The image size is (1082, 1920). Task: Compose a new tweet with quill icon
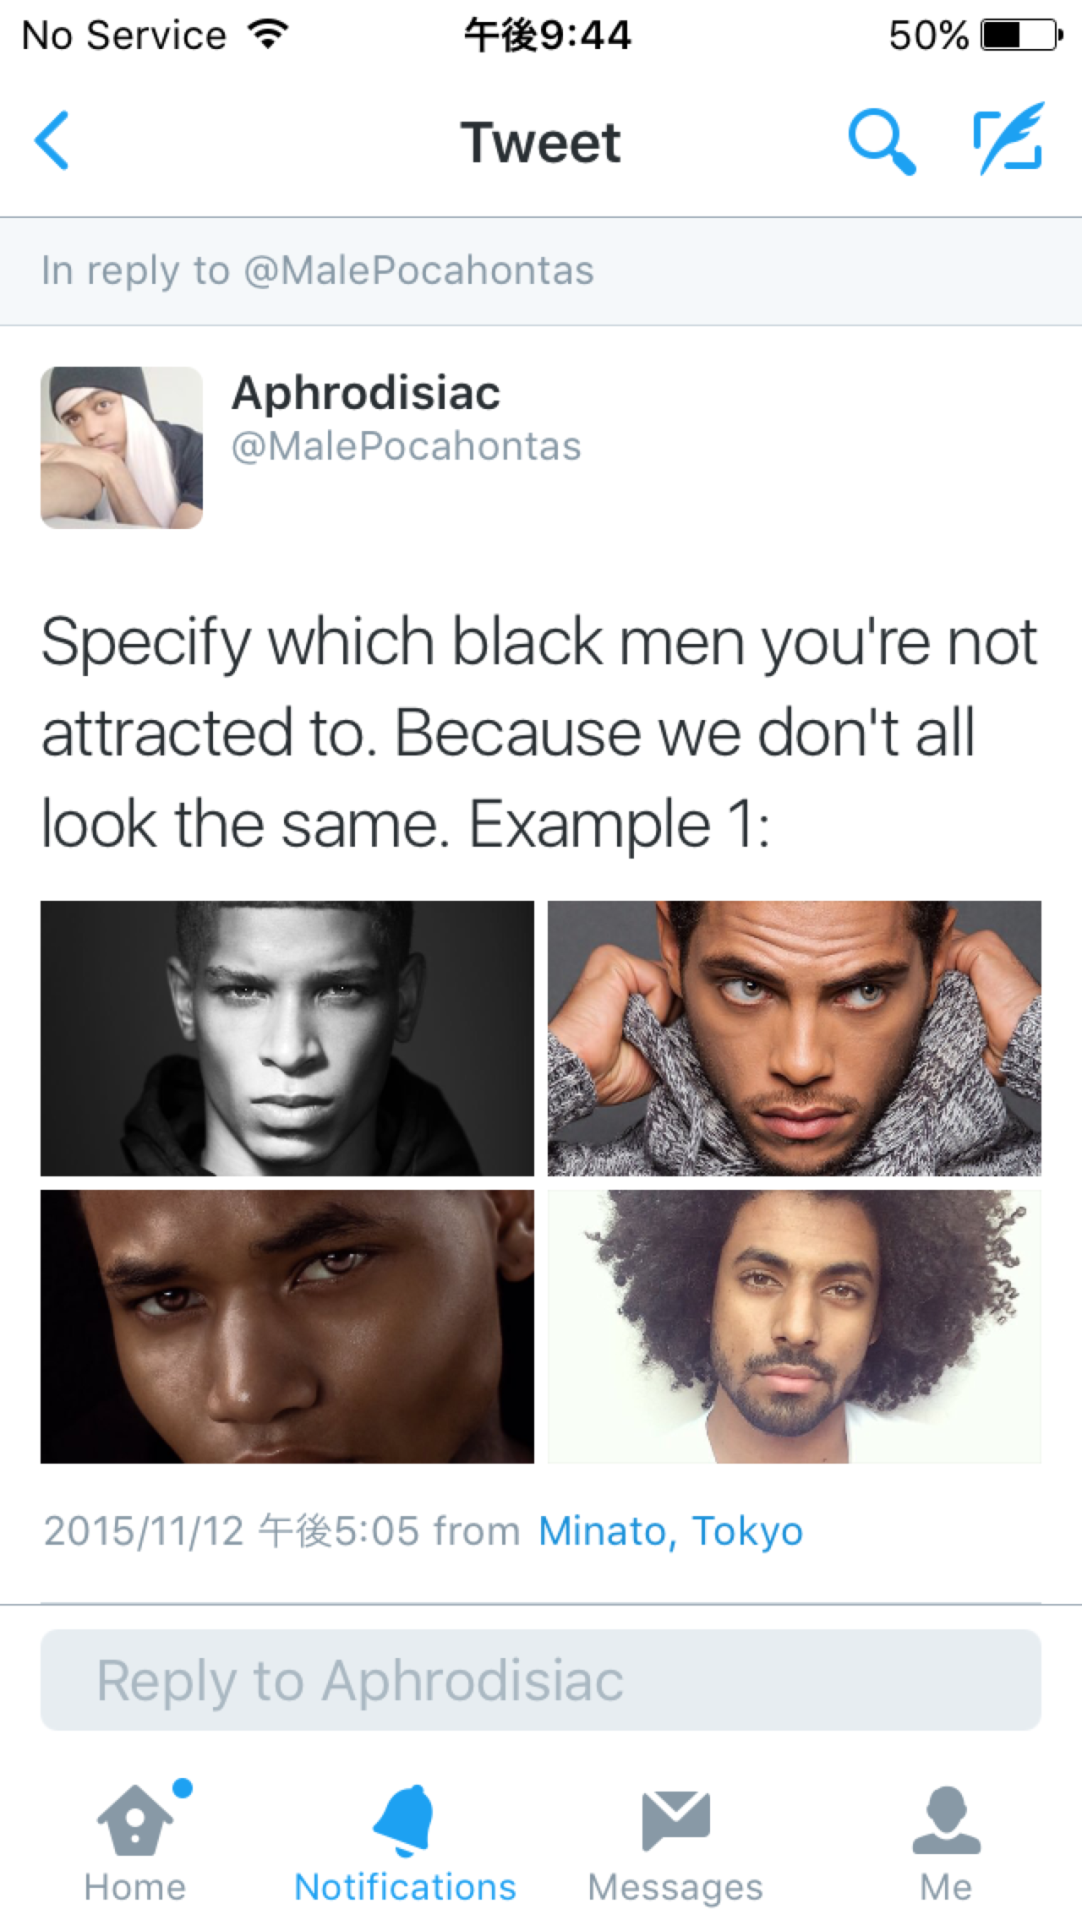point(1008,139)
